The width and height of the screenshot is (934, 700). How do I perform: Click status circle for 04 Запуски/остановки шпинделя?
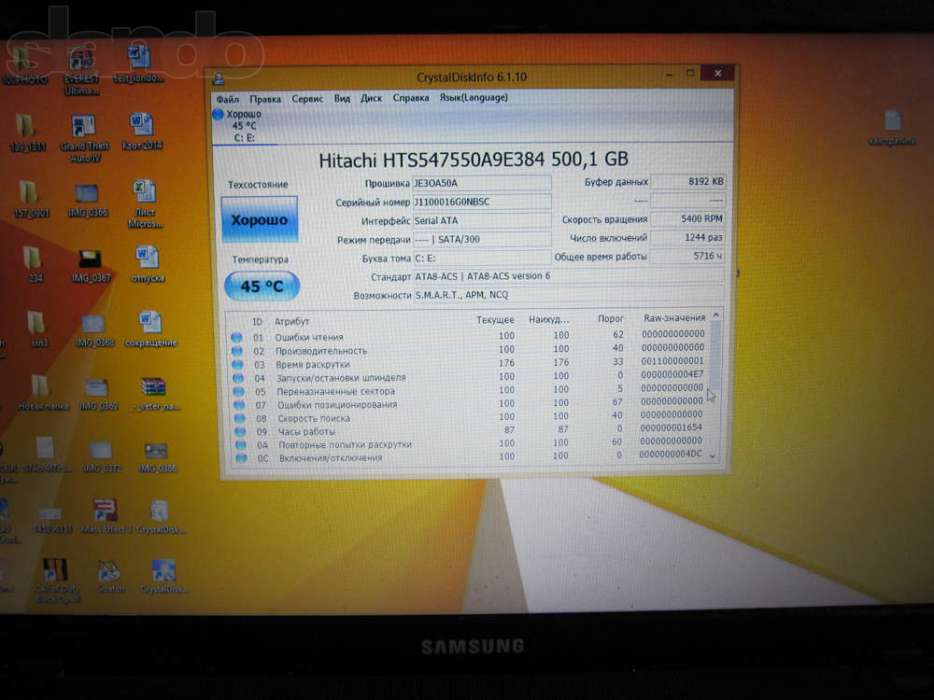click(x=238, y=378)
